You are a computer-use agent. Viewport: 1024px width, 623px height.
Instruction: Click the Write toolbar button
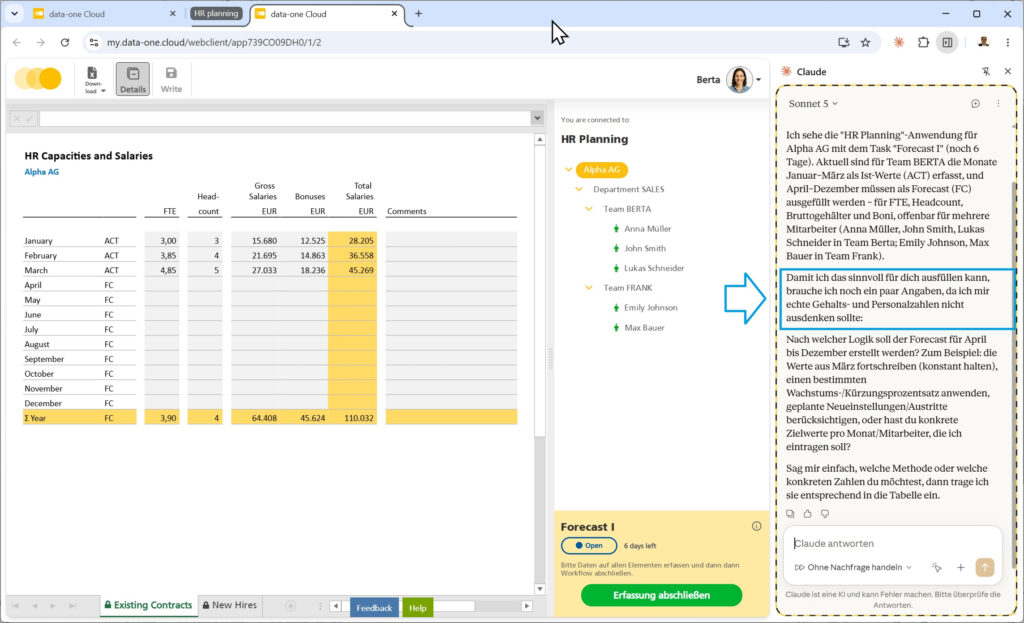click(x=171, y=79)
